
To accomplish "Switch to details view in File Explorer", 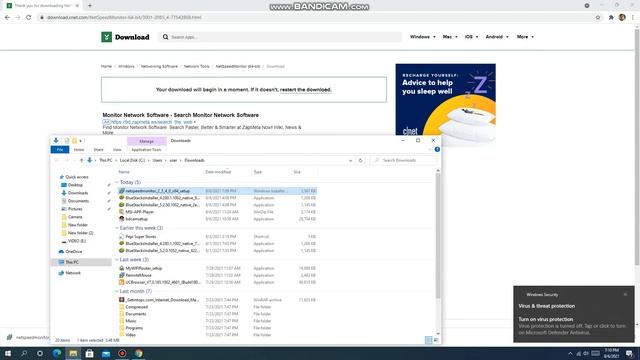I will pyautogui.click(x=429, y=340).
